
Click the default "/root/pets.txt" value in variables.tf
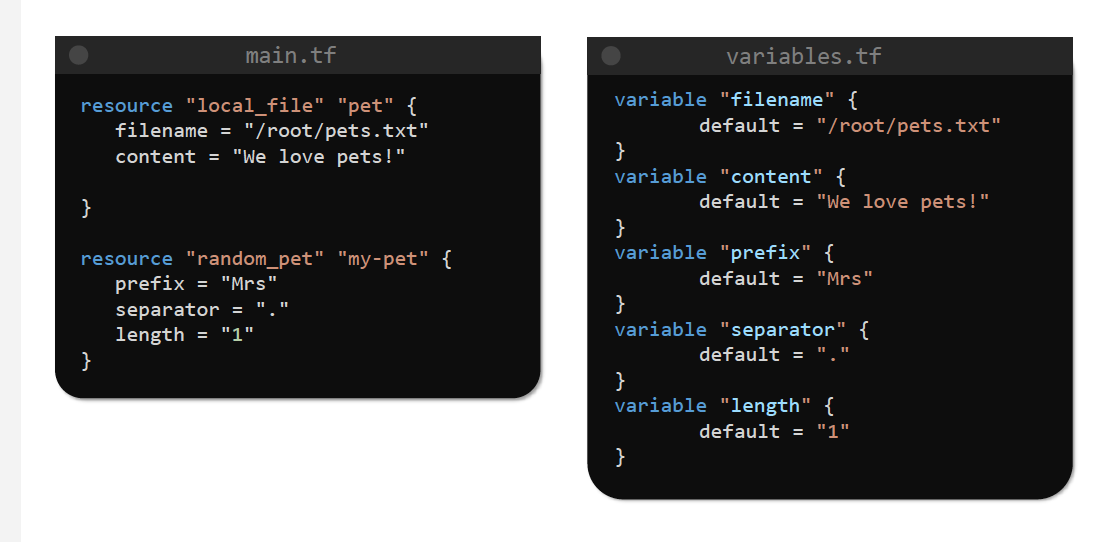click(x=908, y=125)
